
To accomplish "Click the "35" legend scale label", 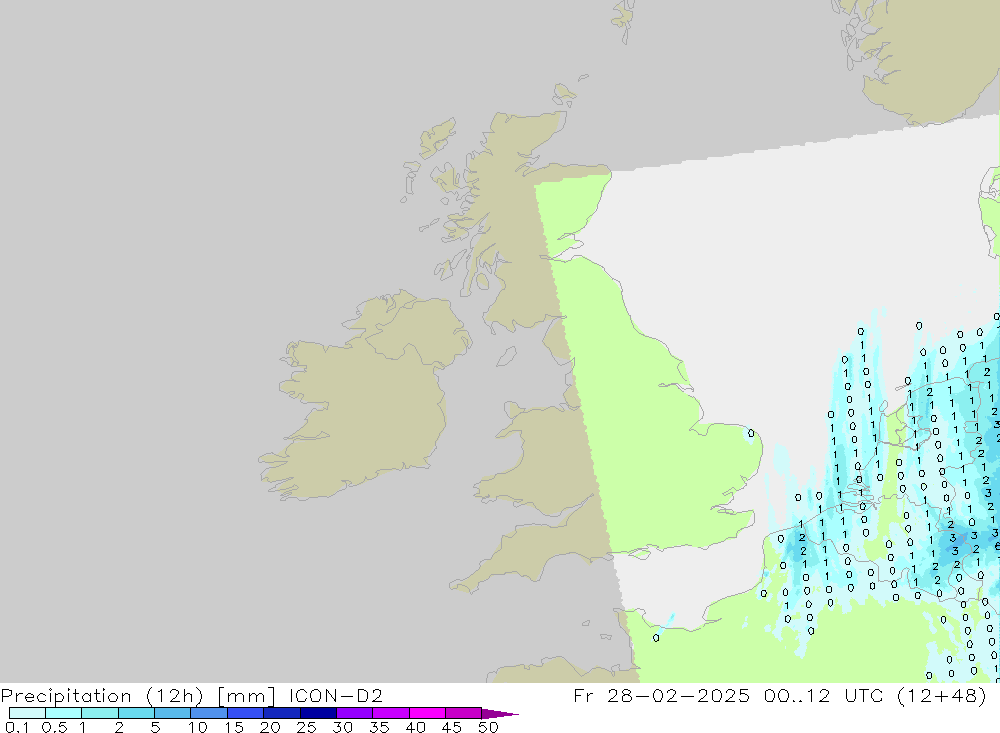I will pyautogui.click(x=379, y=727).
